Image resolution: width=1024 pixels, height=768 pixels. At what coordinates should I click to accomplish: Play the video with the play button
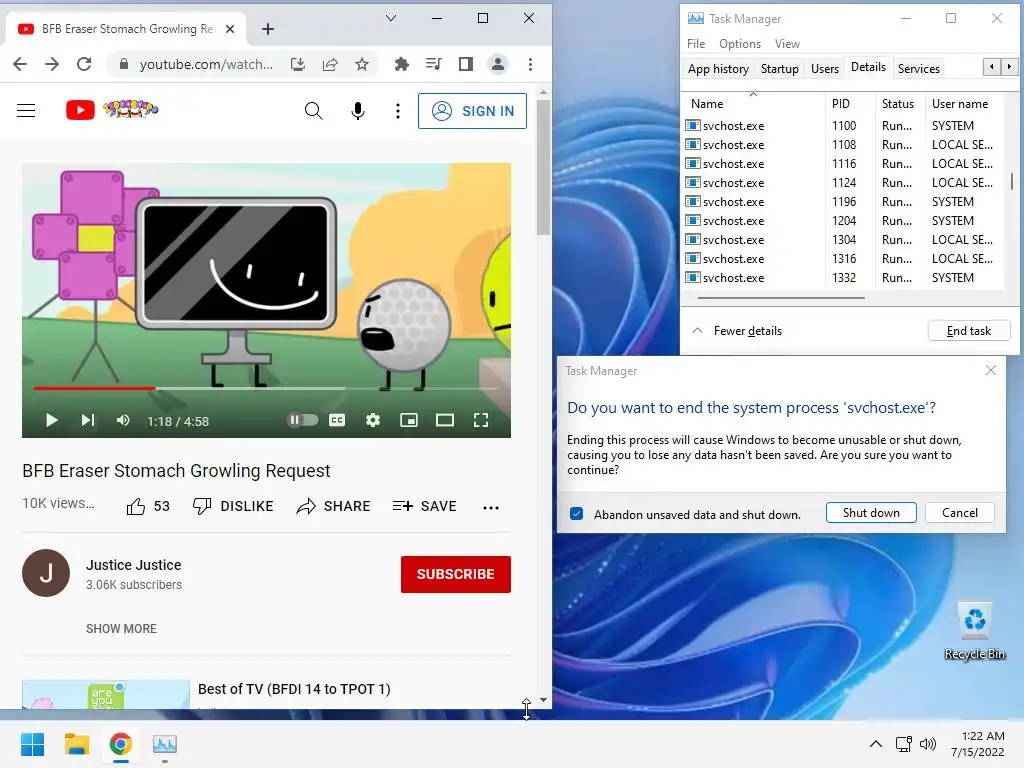point(52,420)
